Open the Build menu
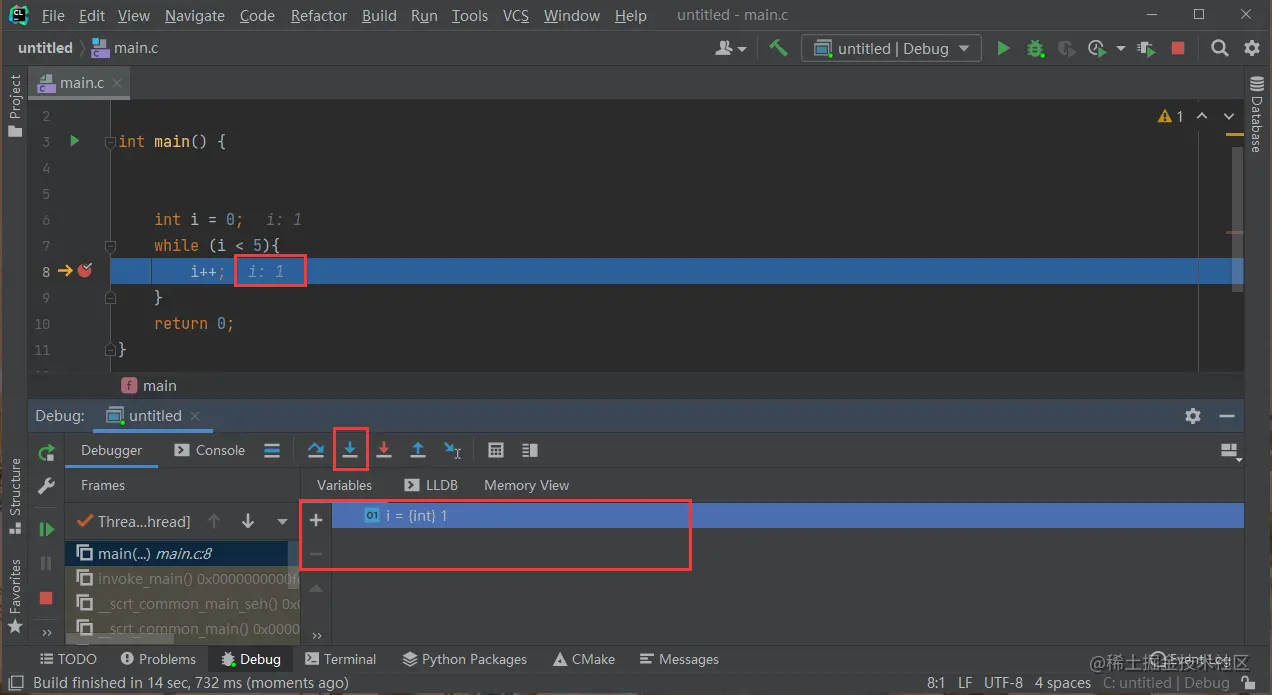The height and width of the screenshot is (695, 1272). (379, 15)
